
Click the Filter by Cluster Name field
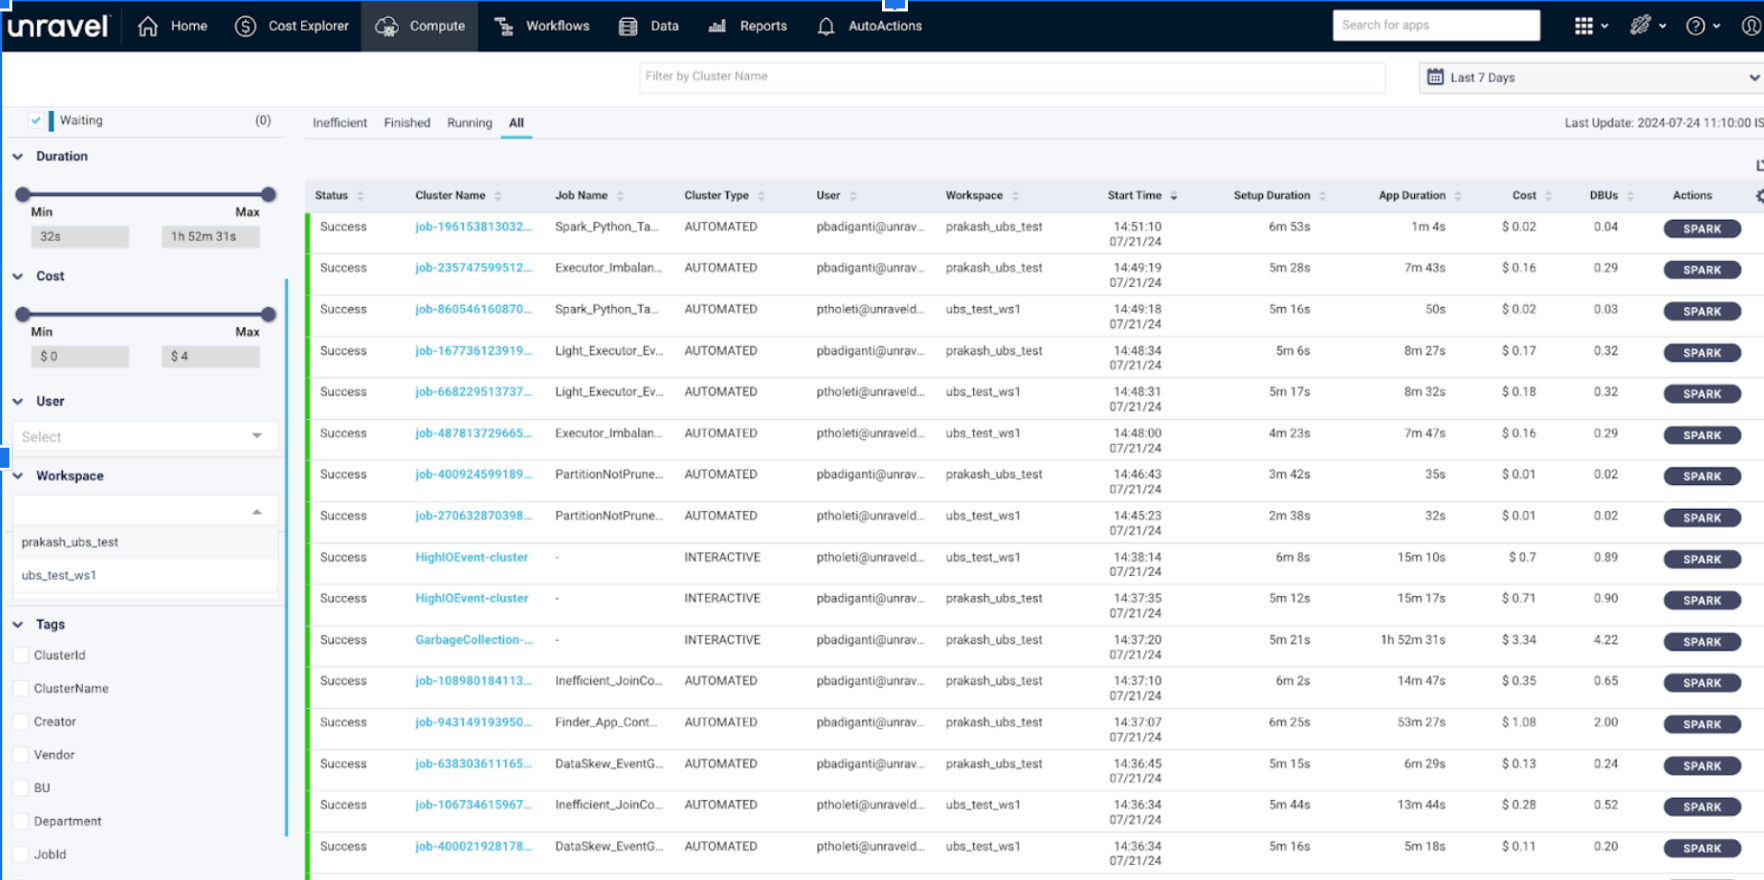click(x=1011, y=77)
